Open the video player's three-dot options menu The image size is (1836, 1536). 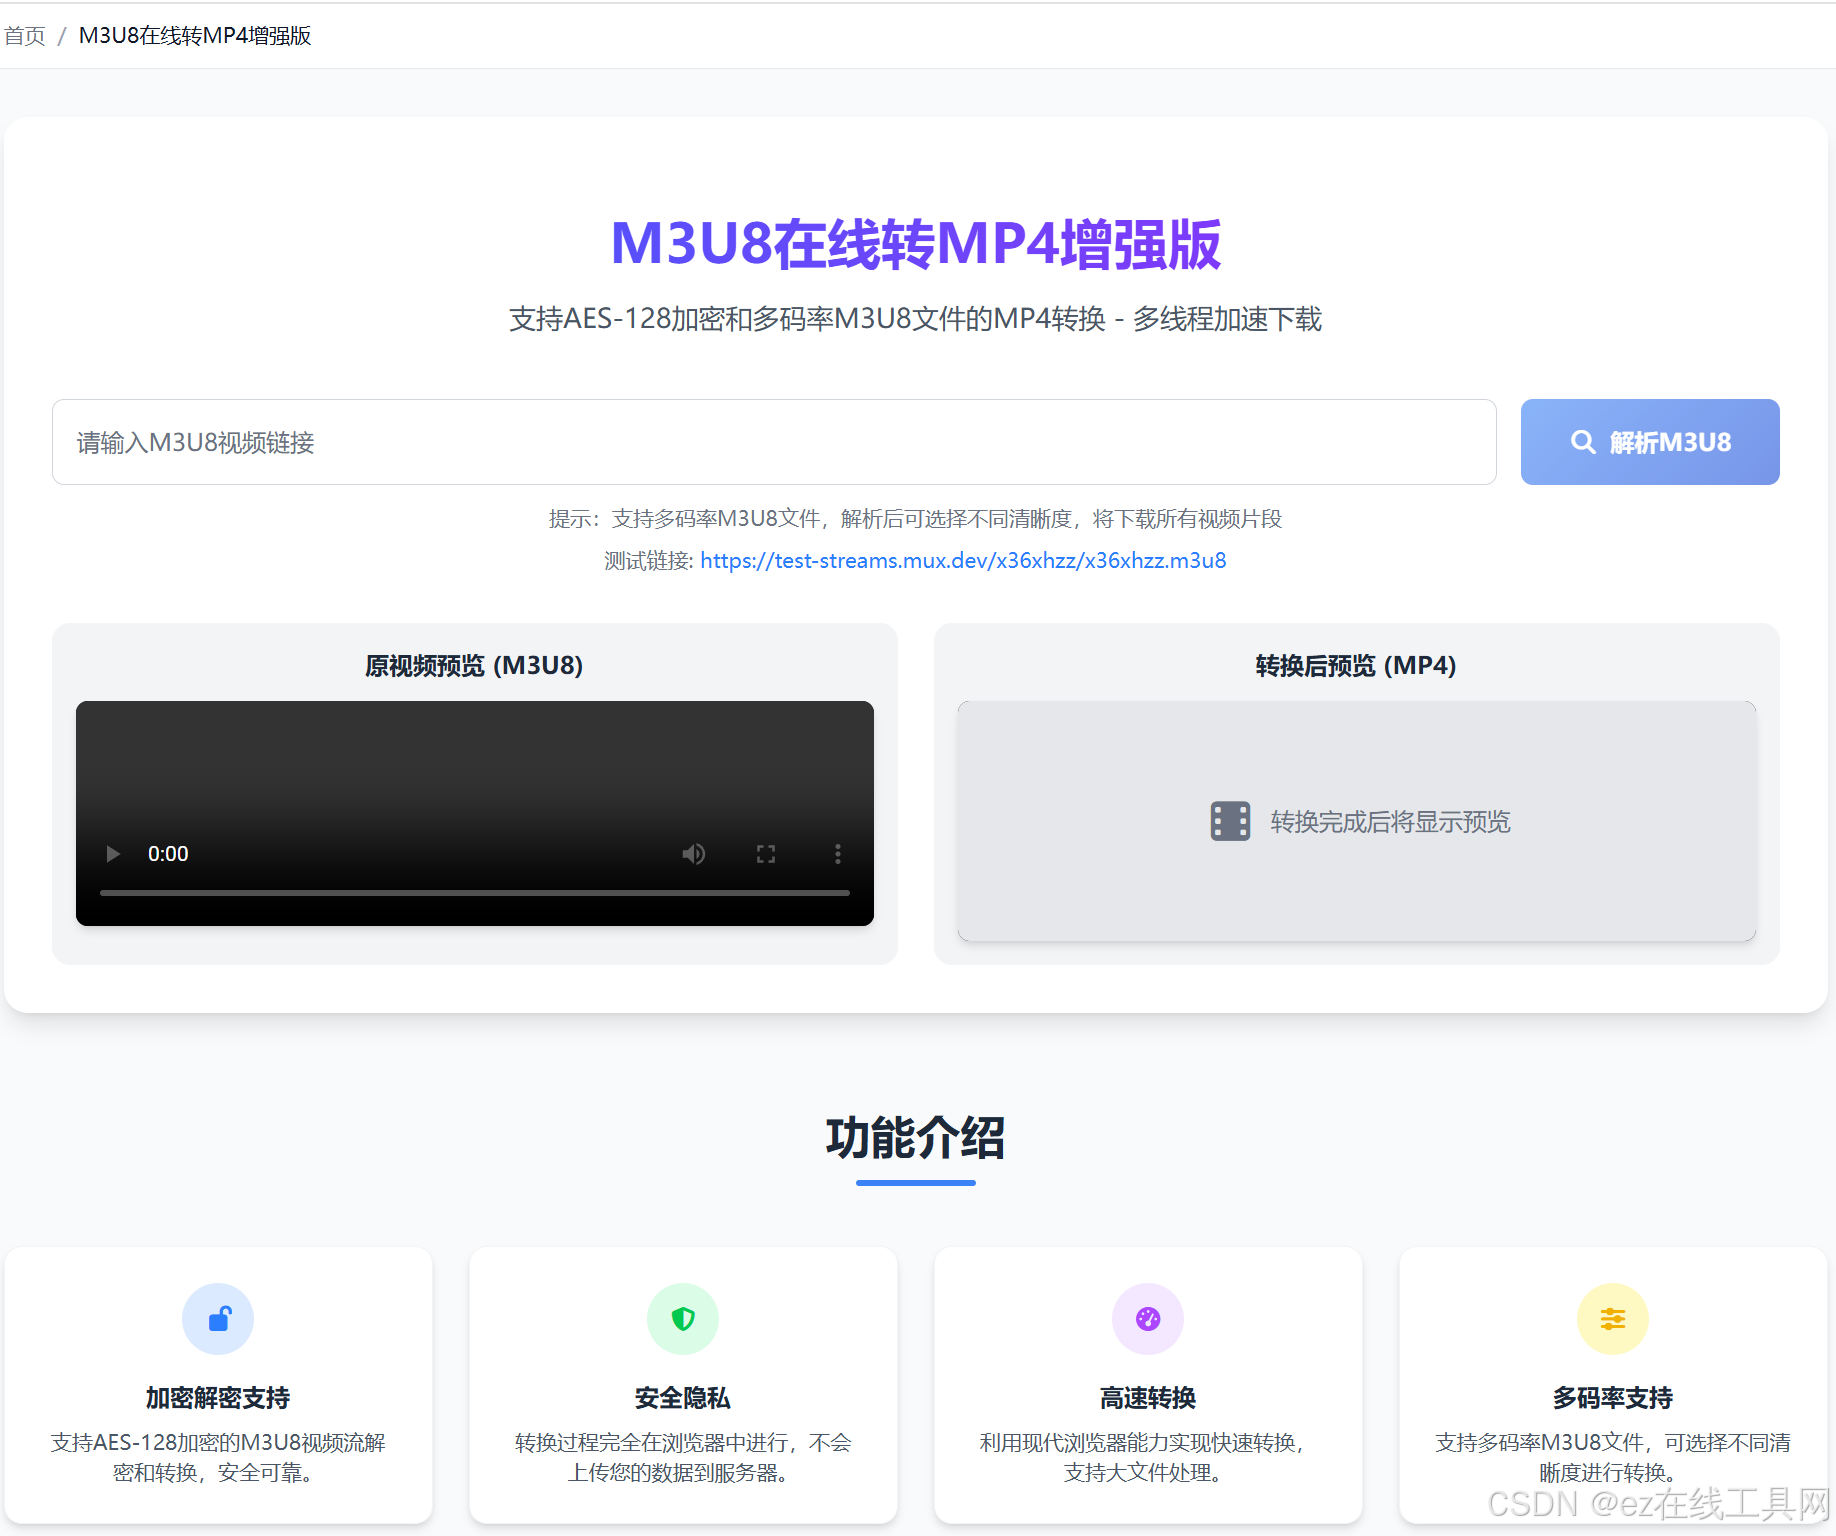(x=838, y=853)
